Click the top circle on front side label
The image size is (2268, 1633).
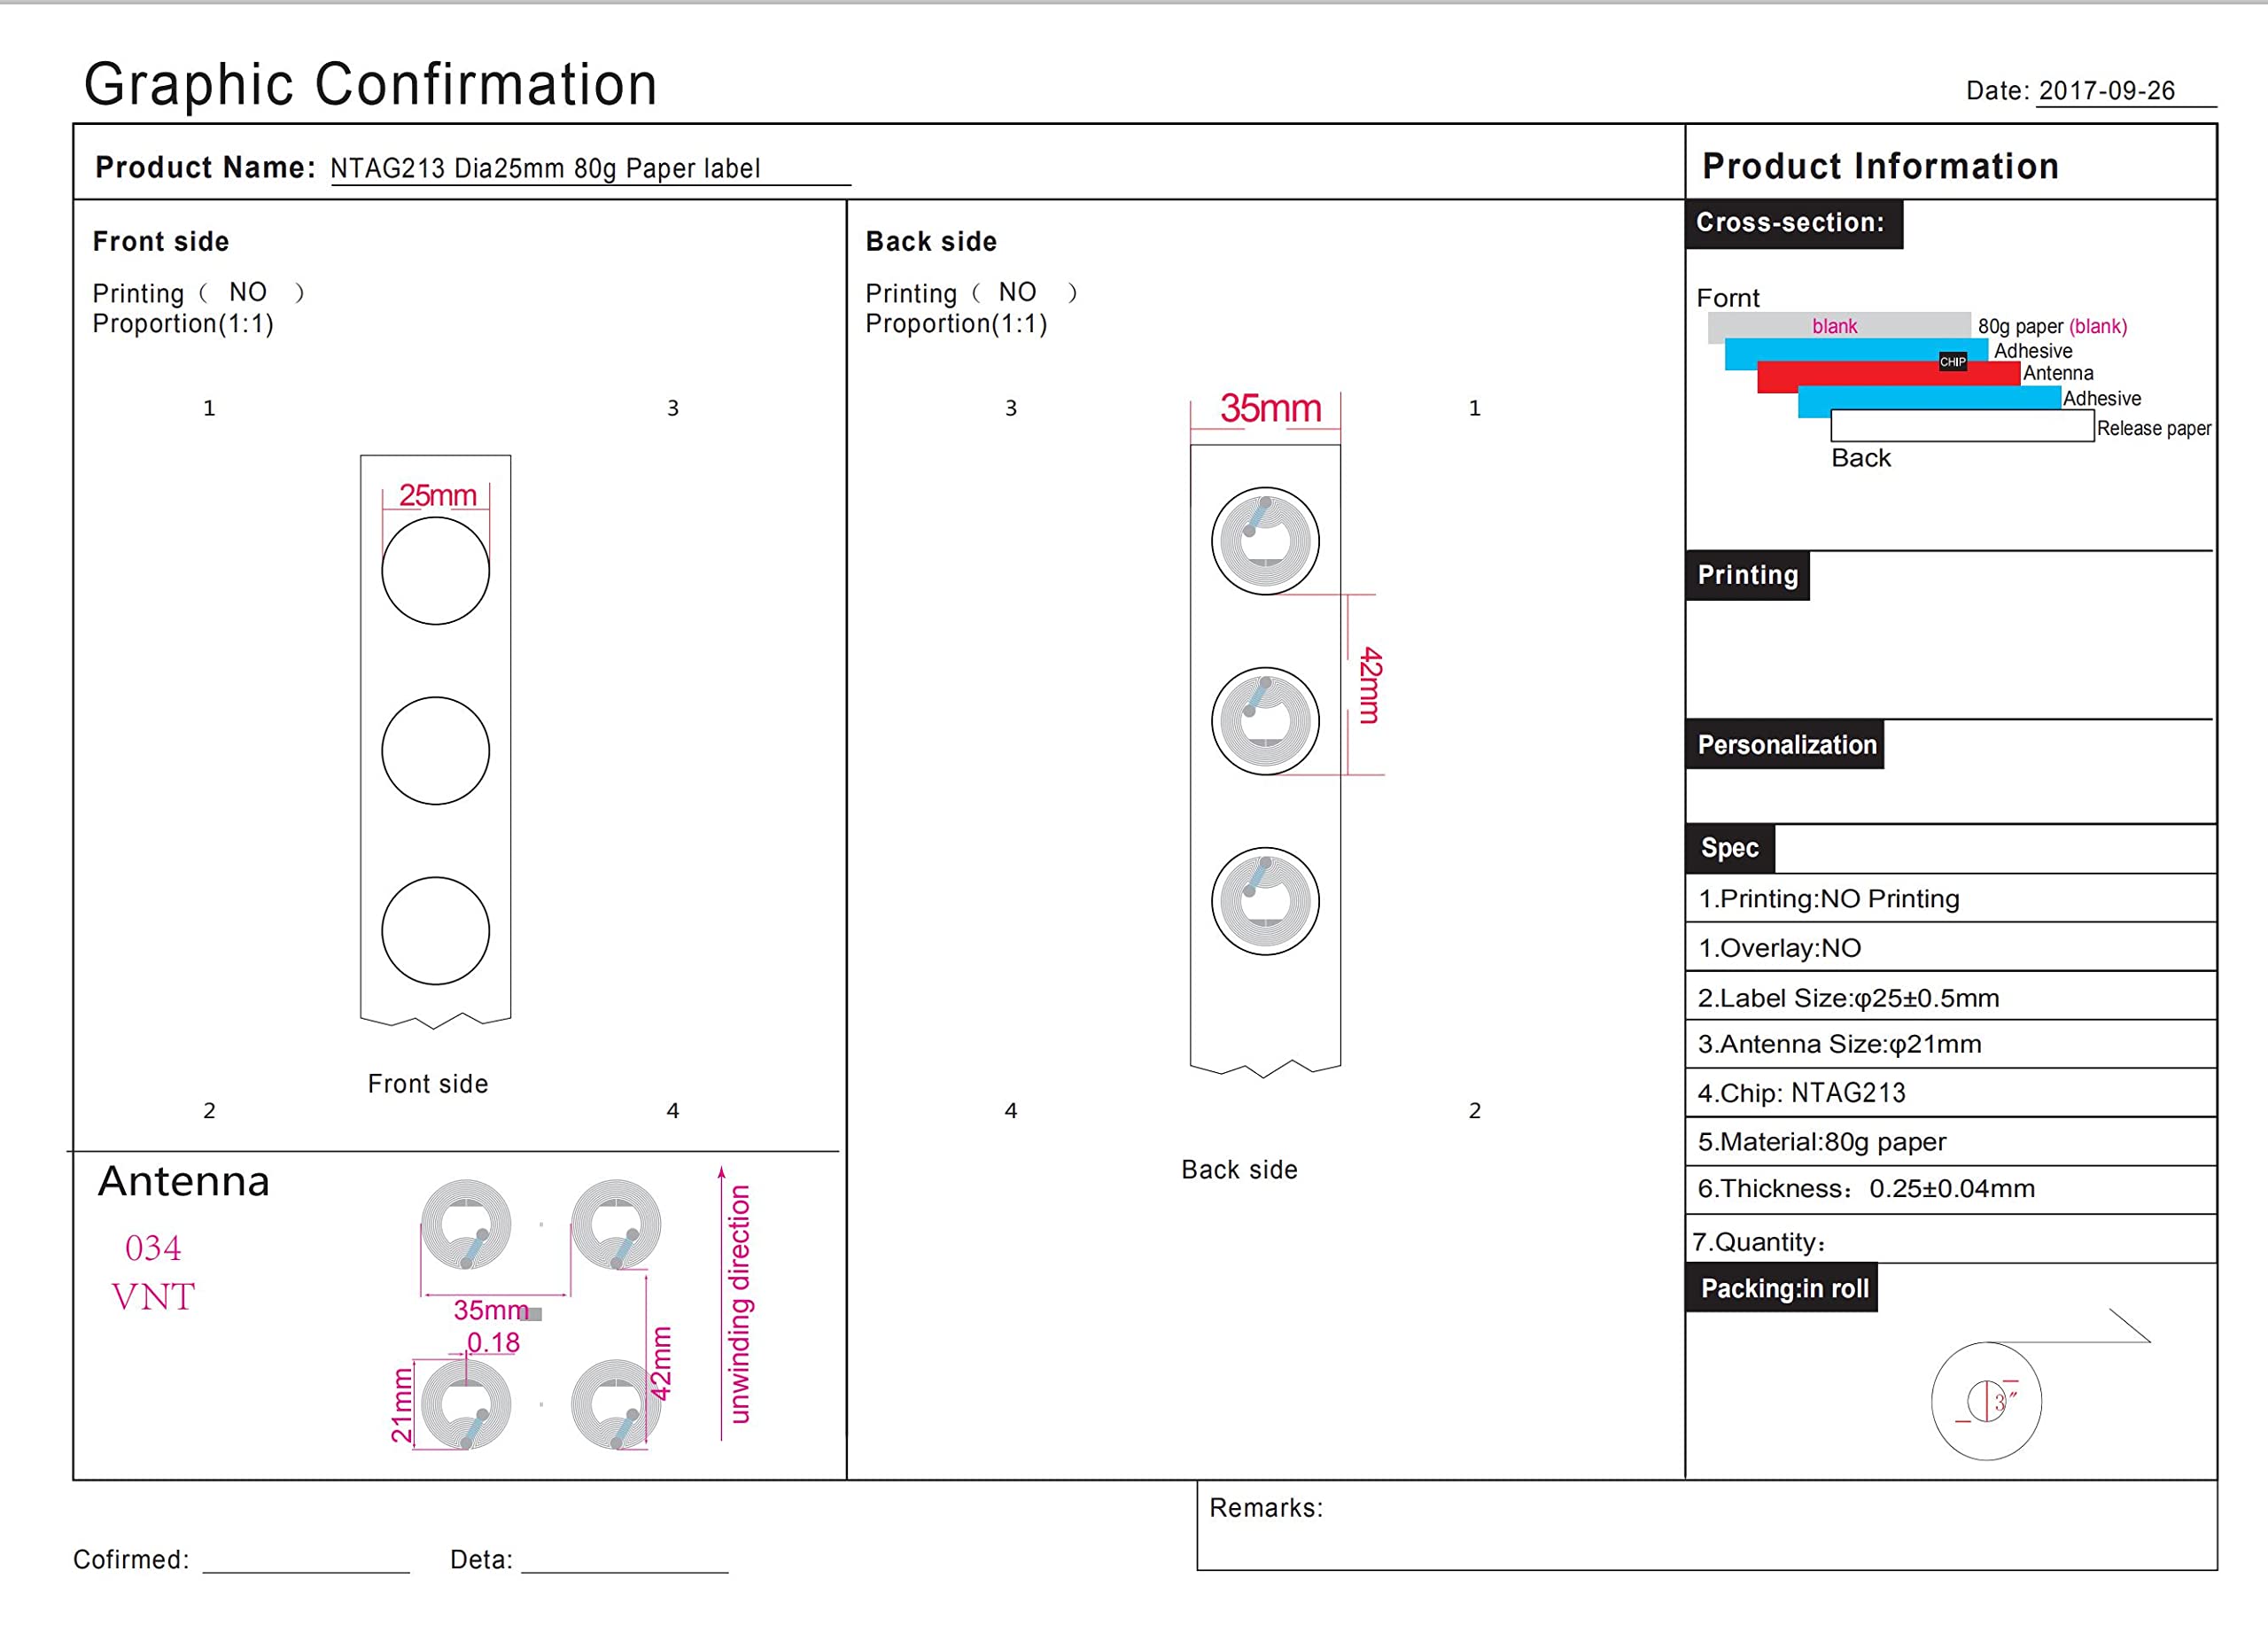pos(435,571)
